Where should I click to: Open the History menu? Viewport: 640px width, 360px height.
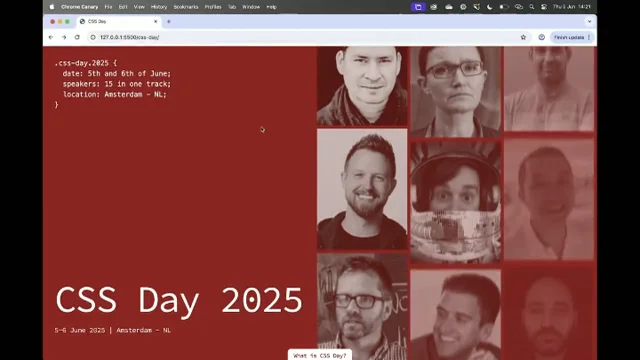click(159, 7)
